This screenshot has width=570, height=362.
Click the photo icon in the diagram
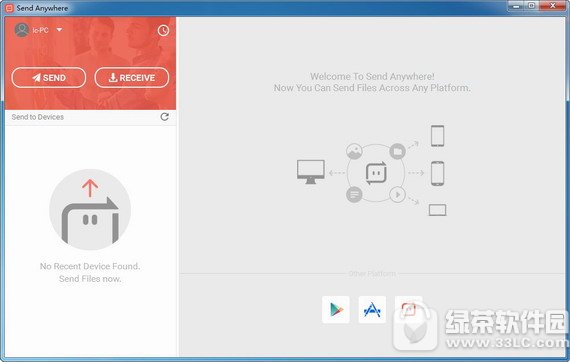(x=354, y=151)
